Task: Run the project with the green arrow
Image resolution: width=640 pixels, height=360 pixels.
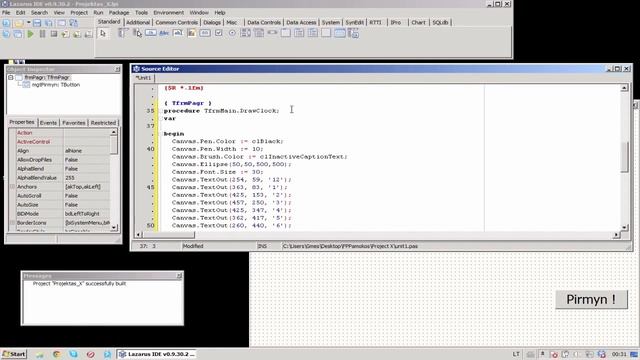Action: (30, 34)
